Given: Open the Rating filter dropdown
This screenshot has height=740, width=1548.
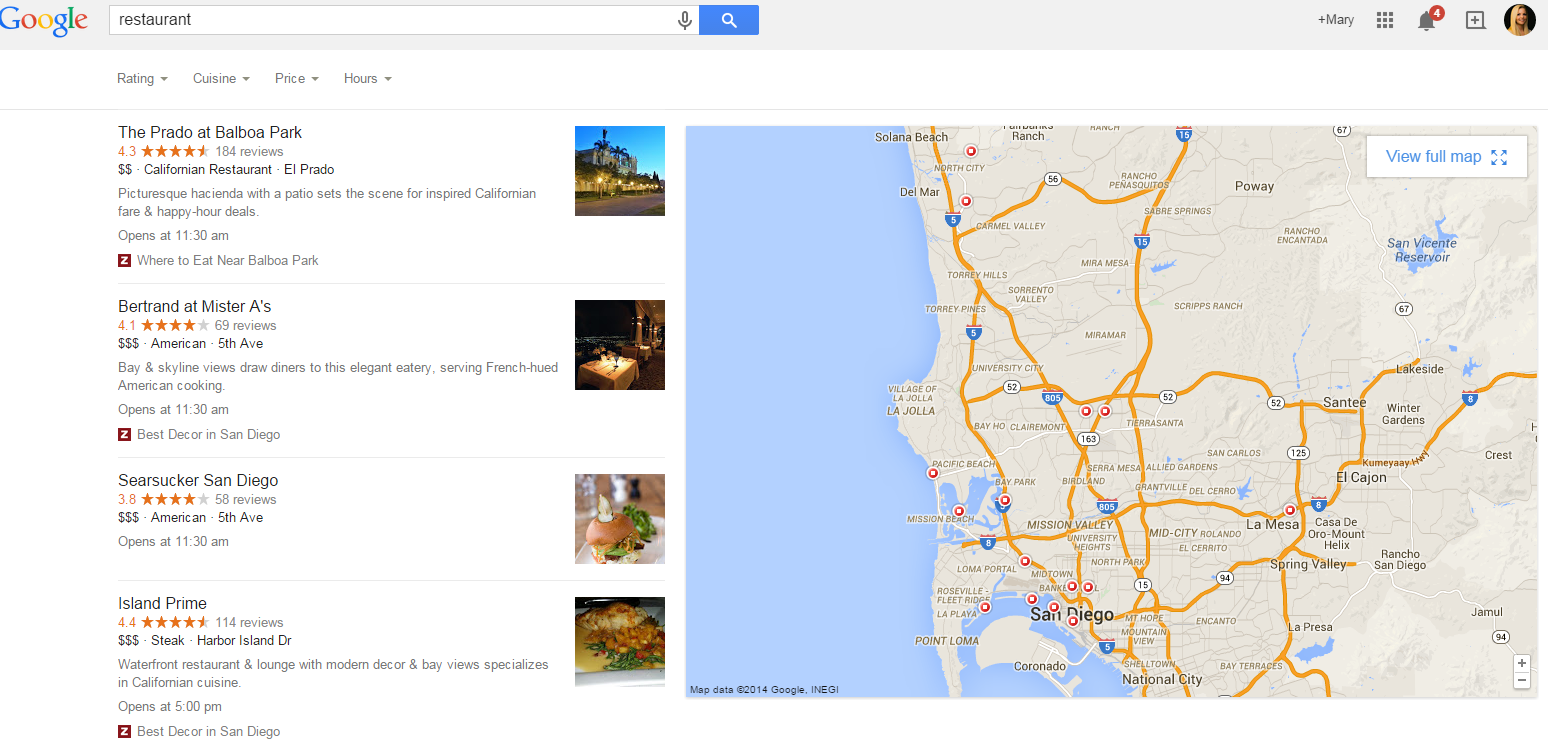Looking at the screenshot, I should [142, 78].
